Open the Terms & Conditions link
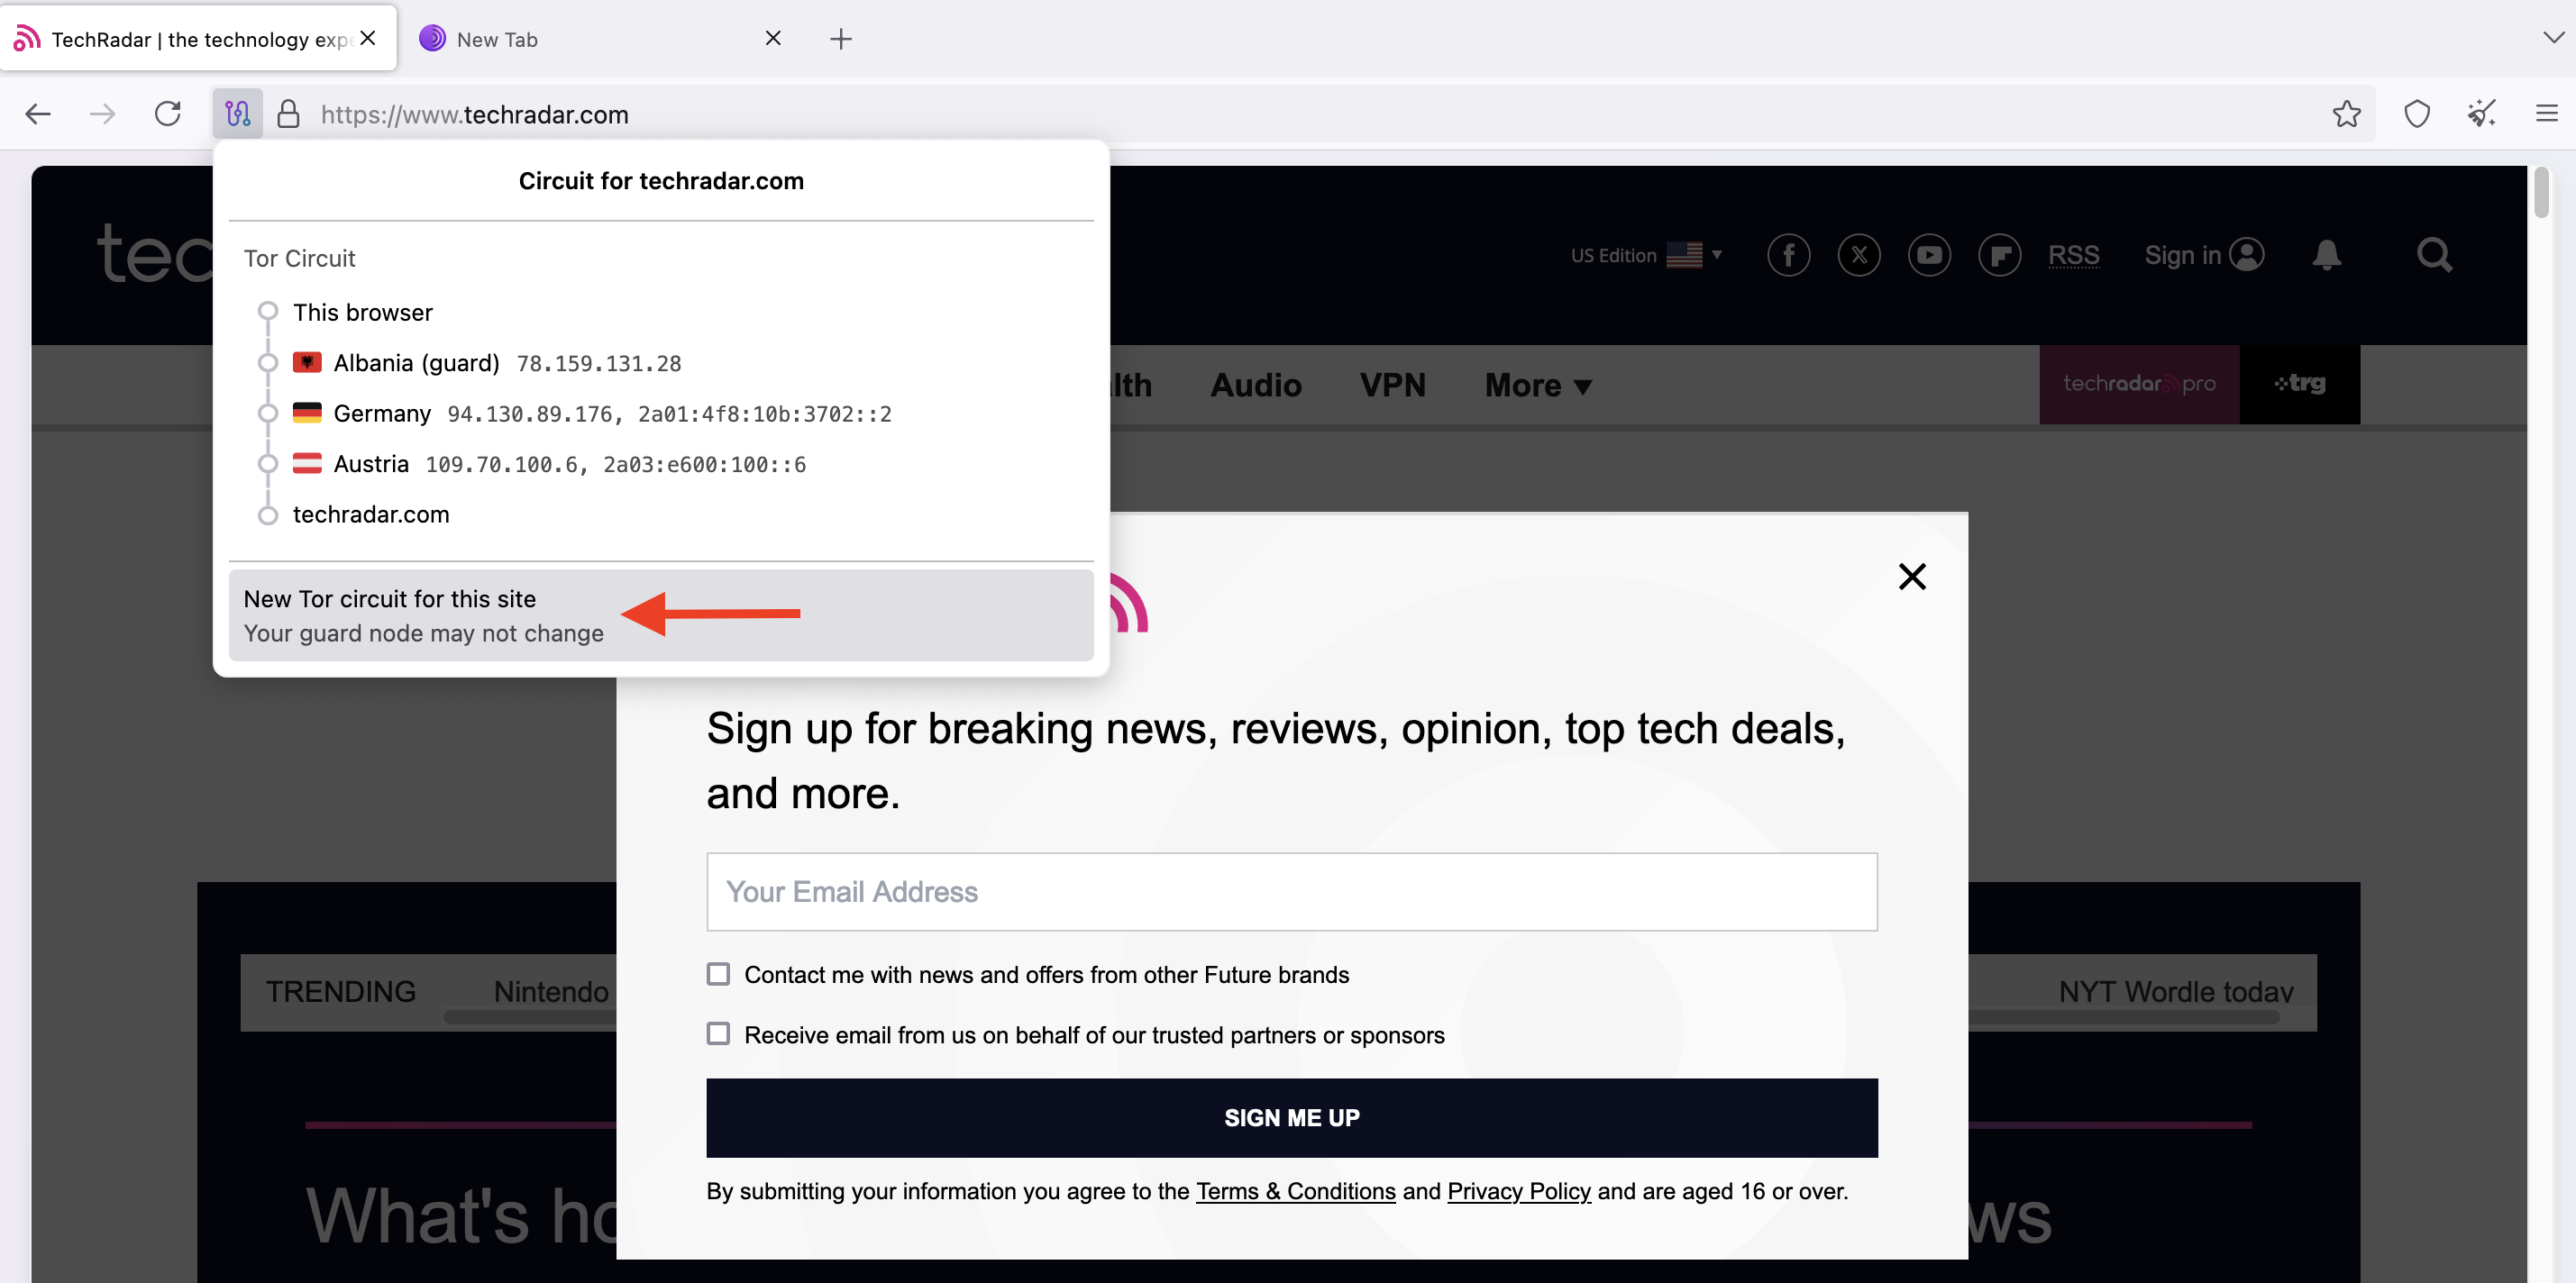This screenshot has height=1283, width=2576. [1295, 1191]
